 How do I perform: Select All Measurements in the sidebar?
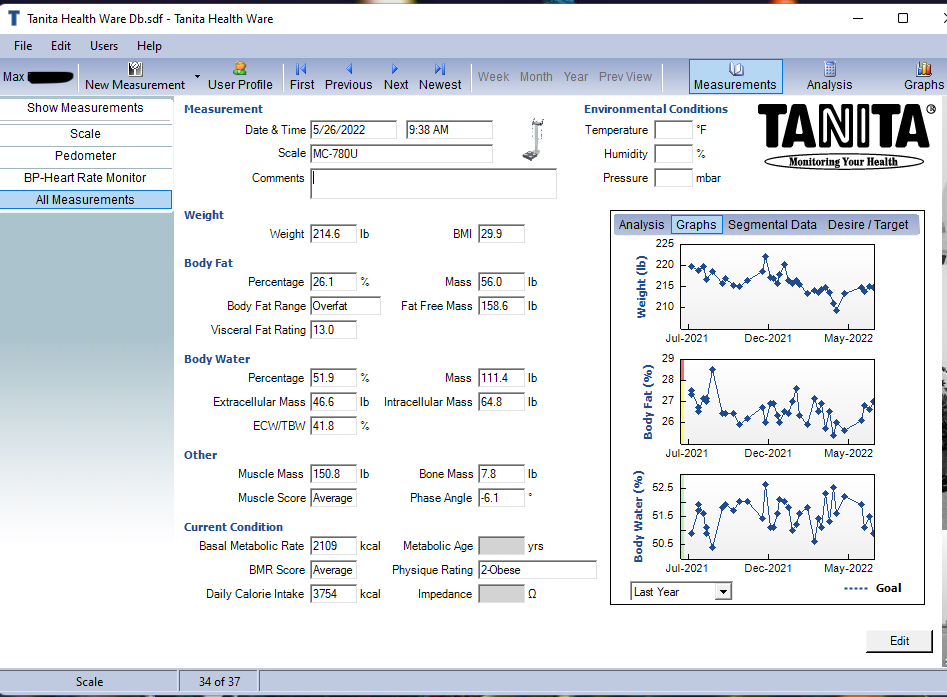point(85,200)
